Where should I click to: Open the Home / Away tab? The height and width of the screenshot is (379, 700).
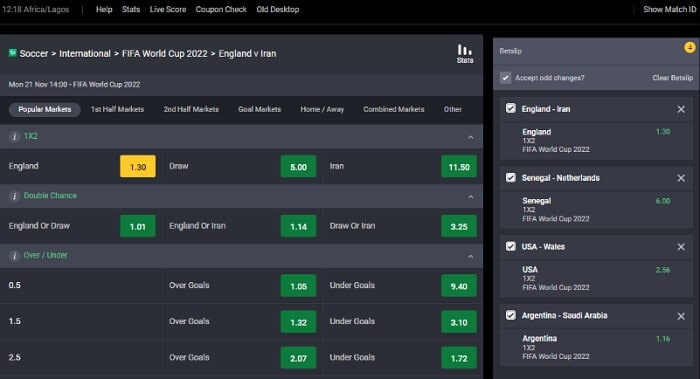pyautogui.click(x=322, y=109)
